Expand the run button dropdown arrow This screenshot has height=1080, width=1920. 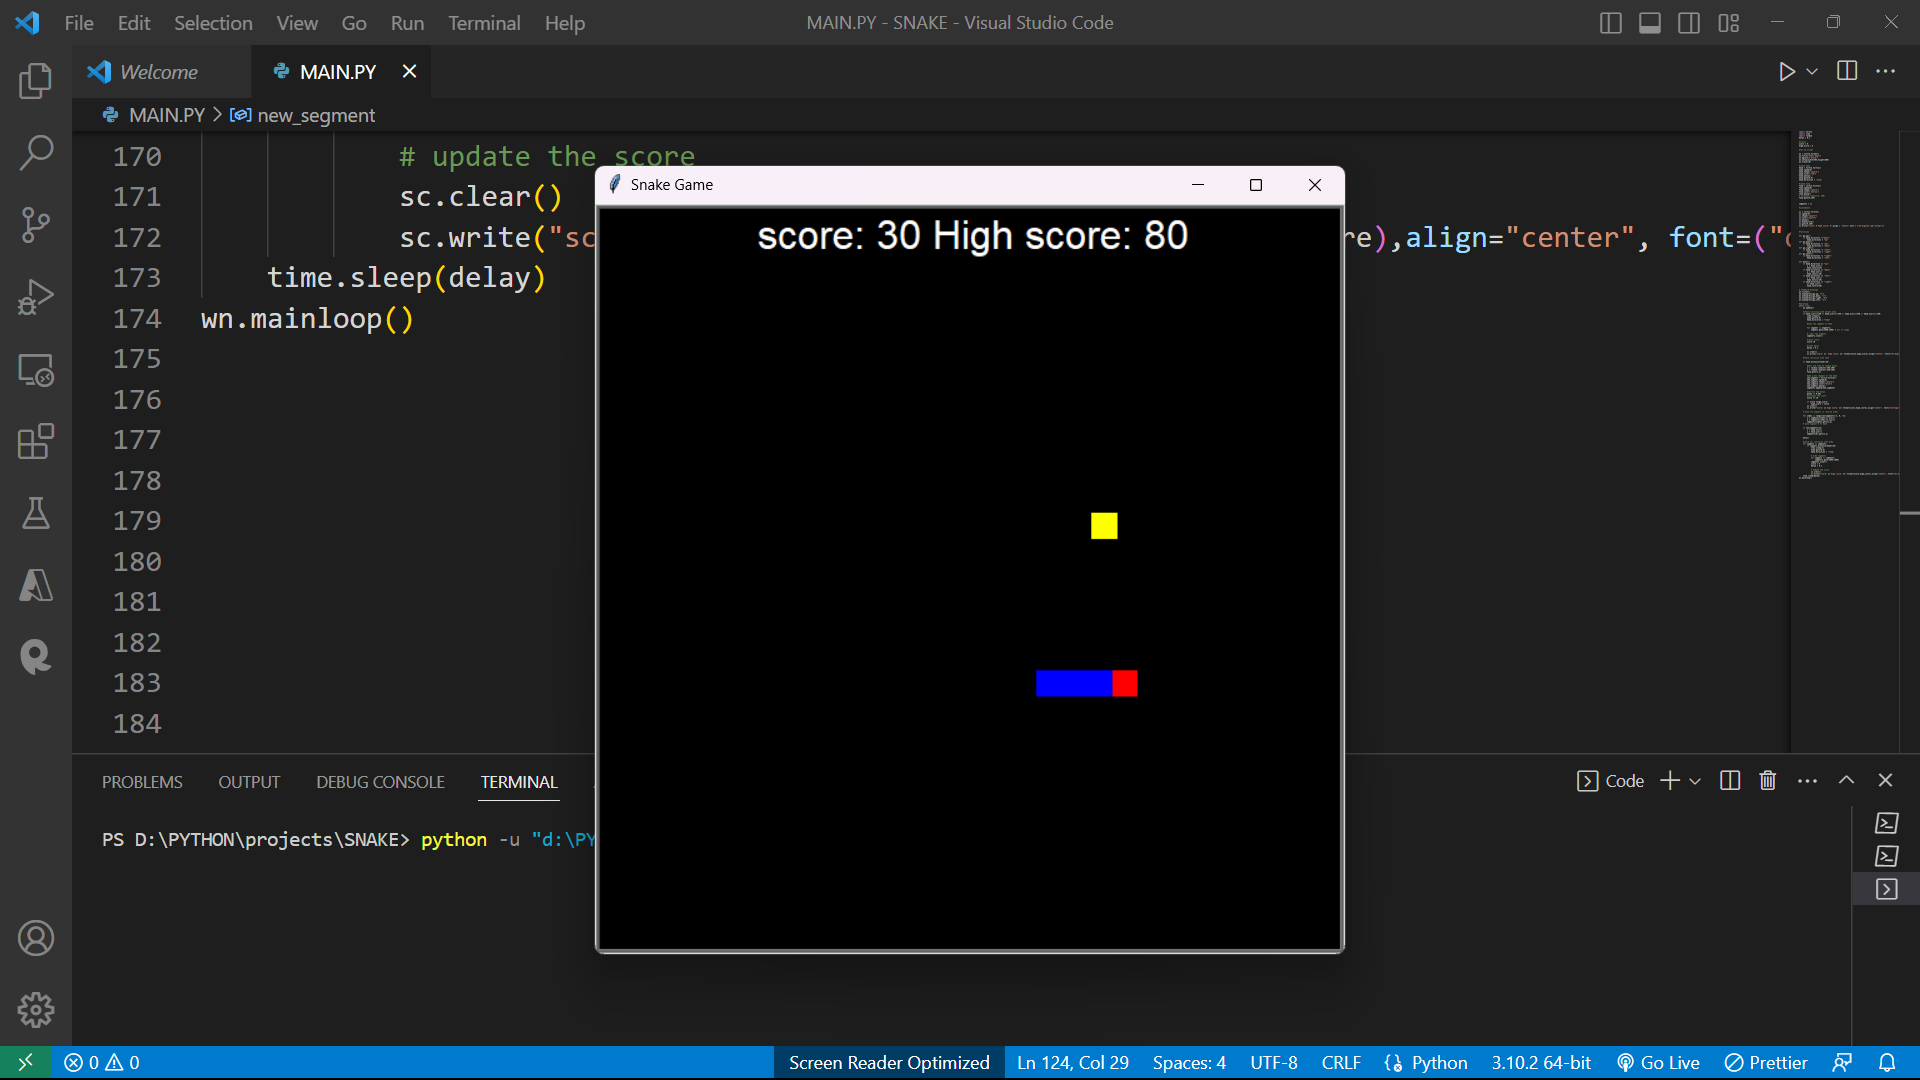[1812, 71]
